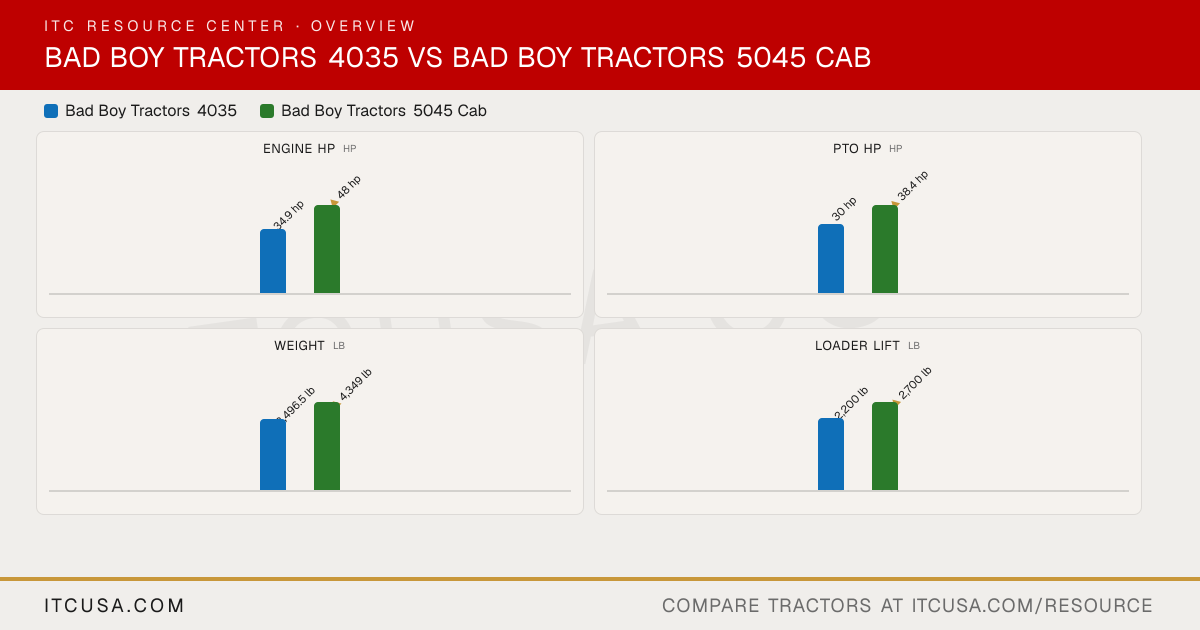Click the blue 4035 legend swatch
This screenshot has width=1200, height=630.
click(51, 111)
